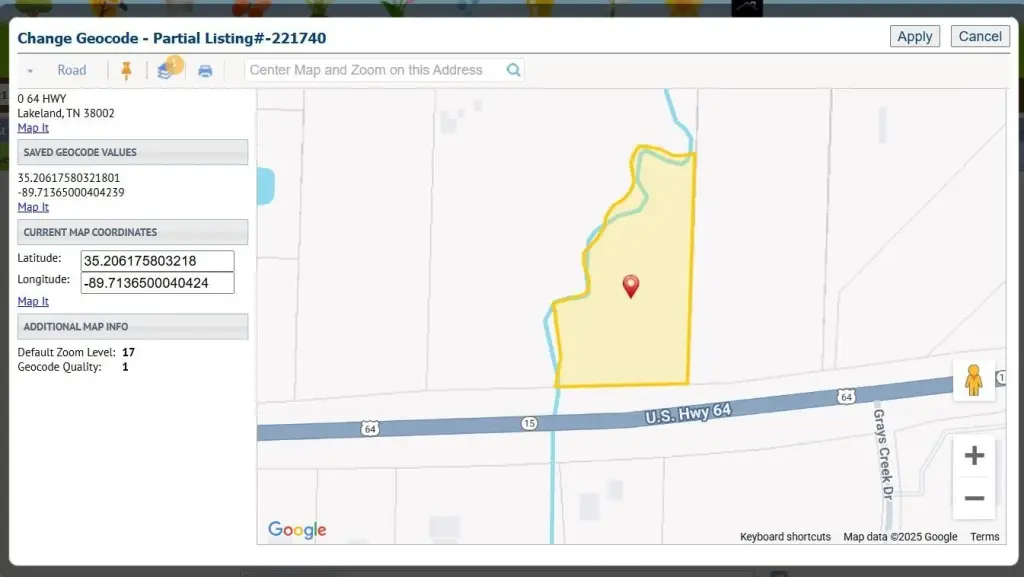This screenshot has width=1024, height=577.
Task: Click Map It link below Longitude field
Action: (33, 301)
